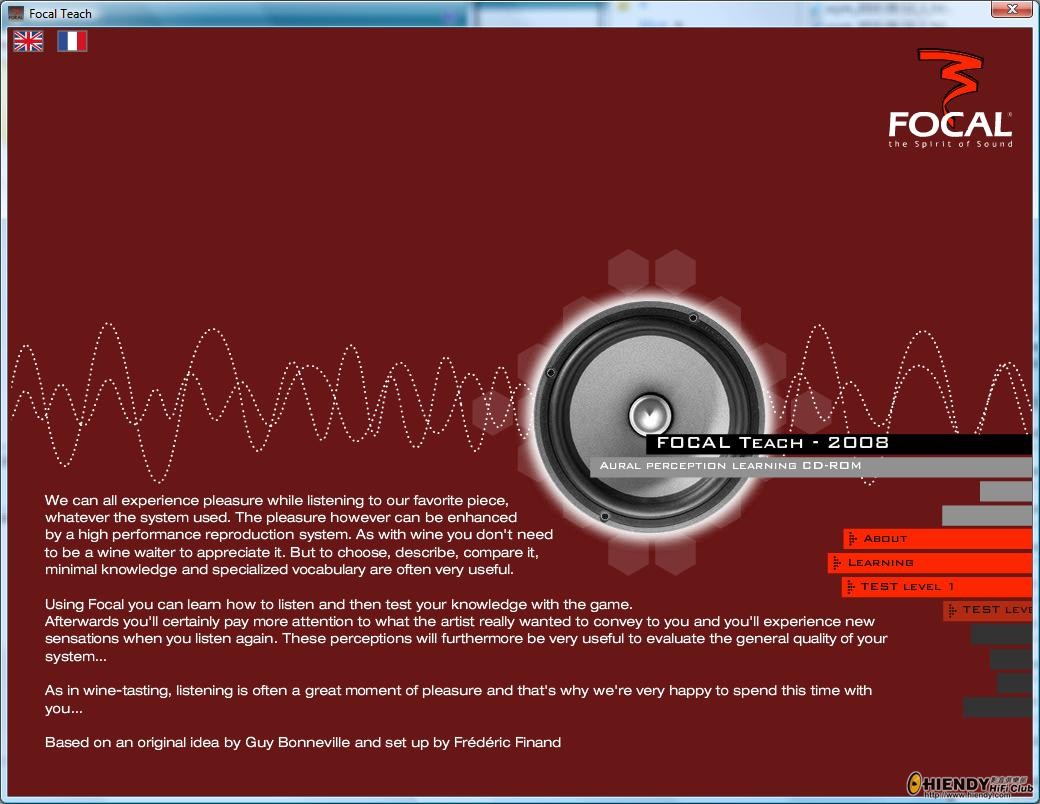Image resolution: width=1040 pixels, height=804 pixels.
Task: Close the Focal Teach window
Action: pos(1012,9)
